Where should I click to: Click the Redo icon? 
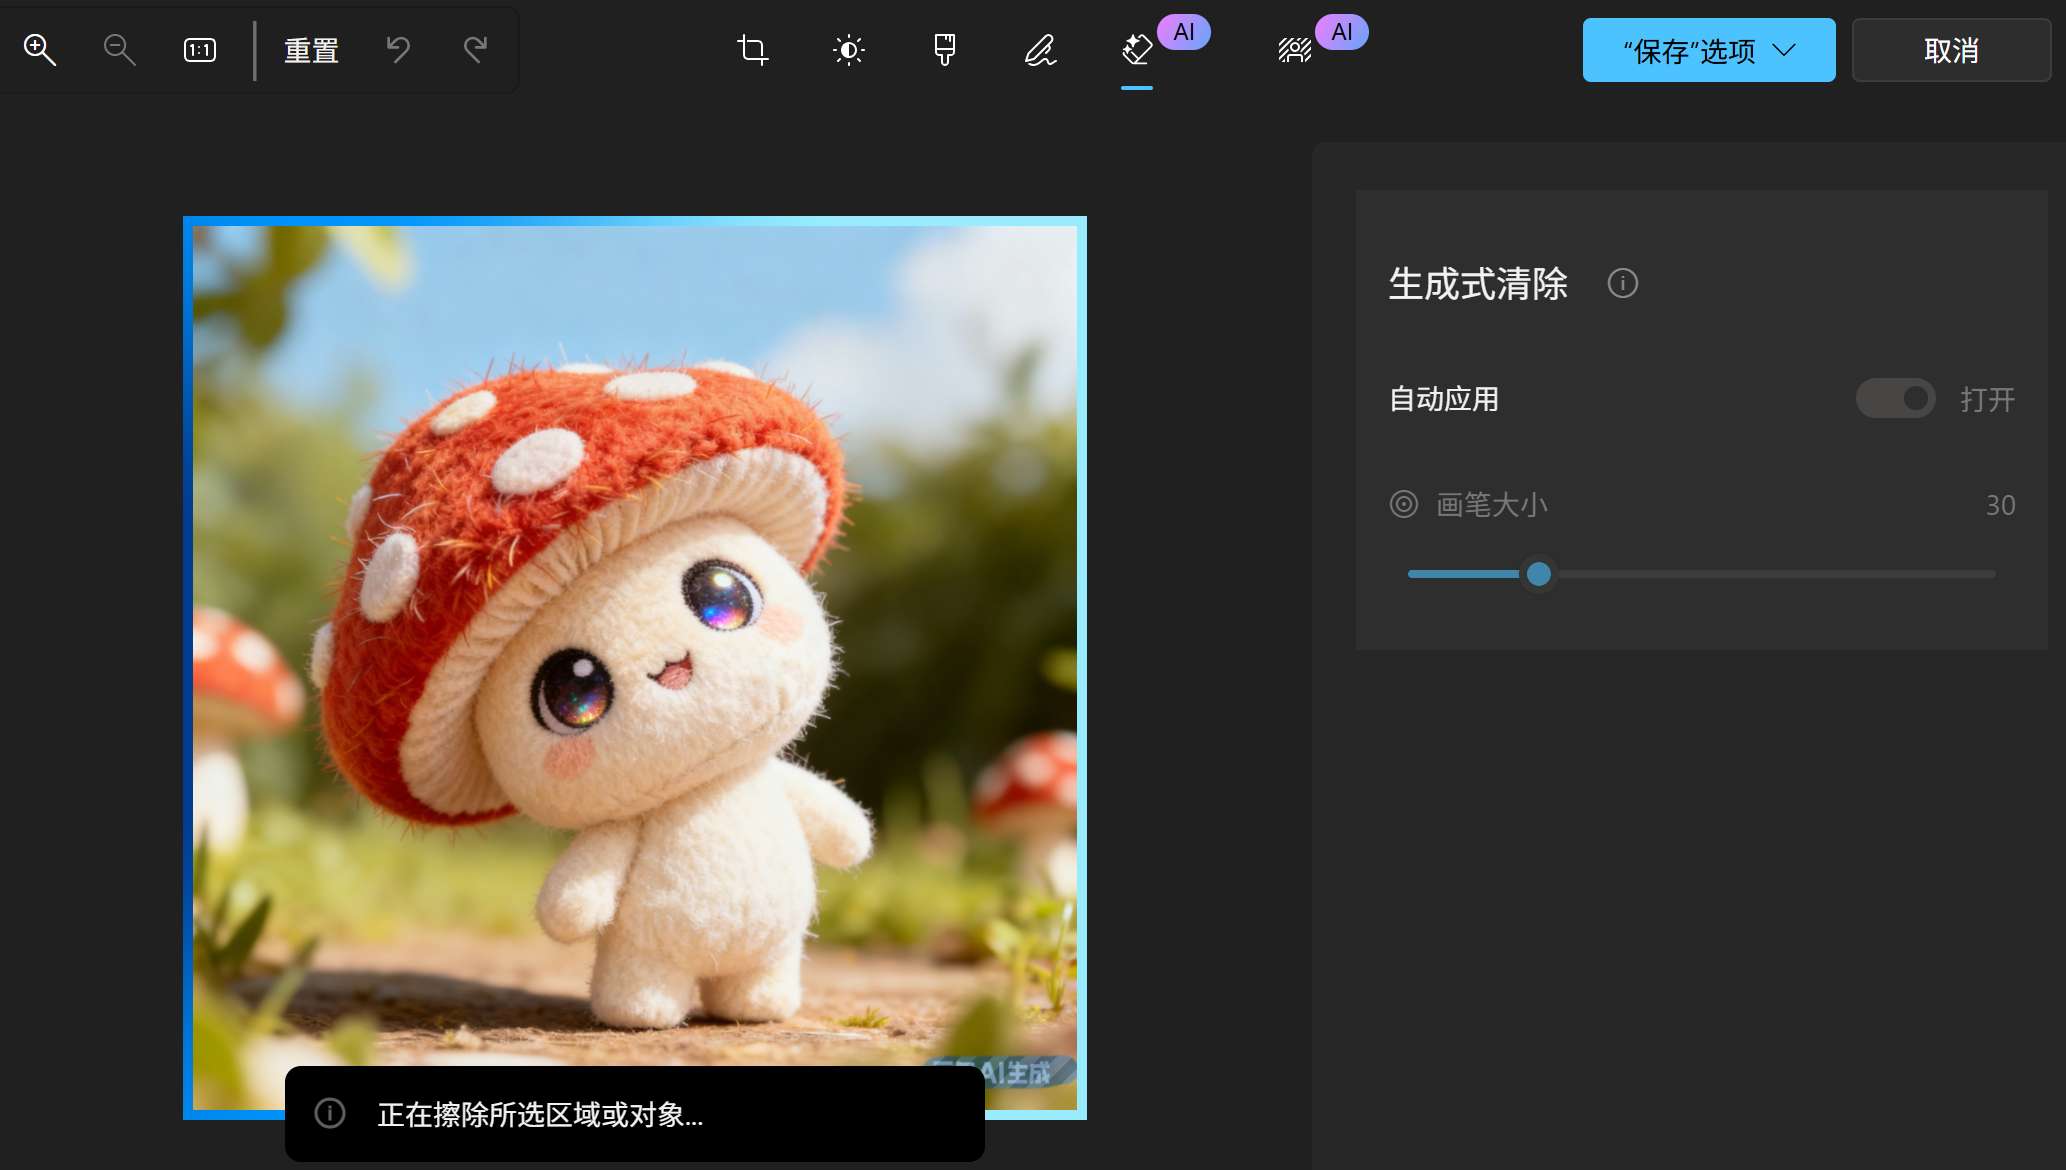[x=474, y=50]
